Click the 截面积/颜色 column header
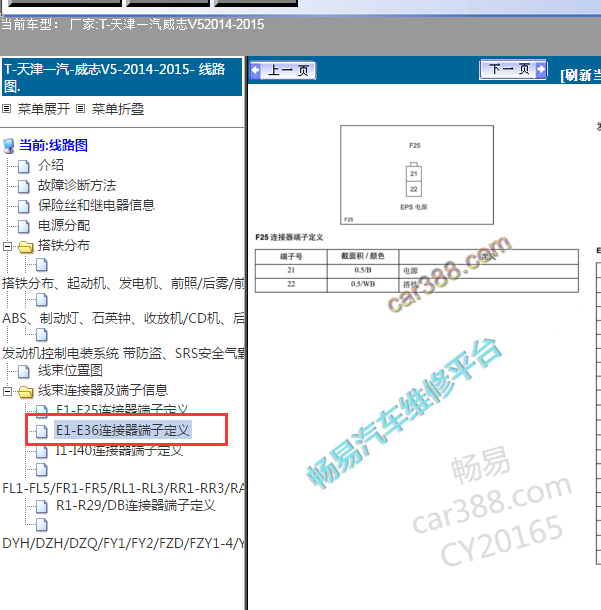 [x=363, y=257]
